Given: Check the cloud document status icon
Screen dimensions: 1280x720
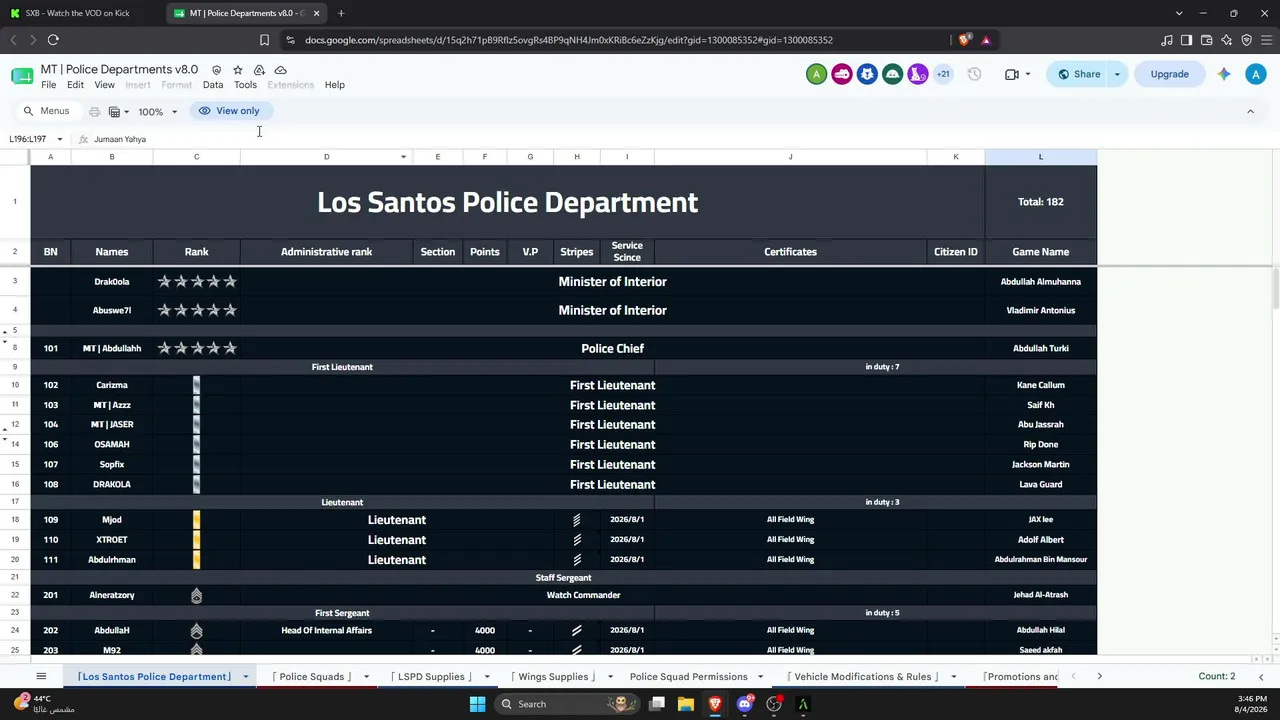Looking at the screenshot, I should pos(281,70).
